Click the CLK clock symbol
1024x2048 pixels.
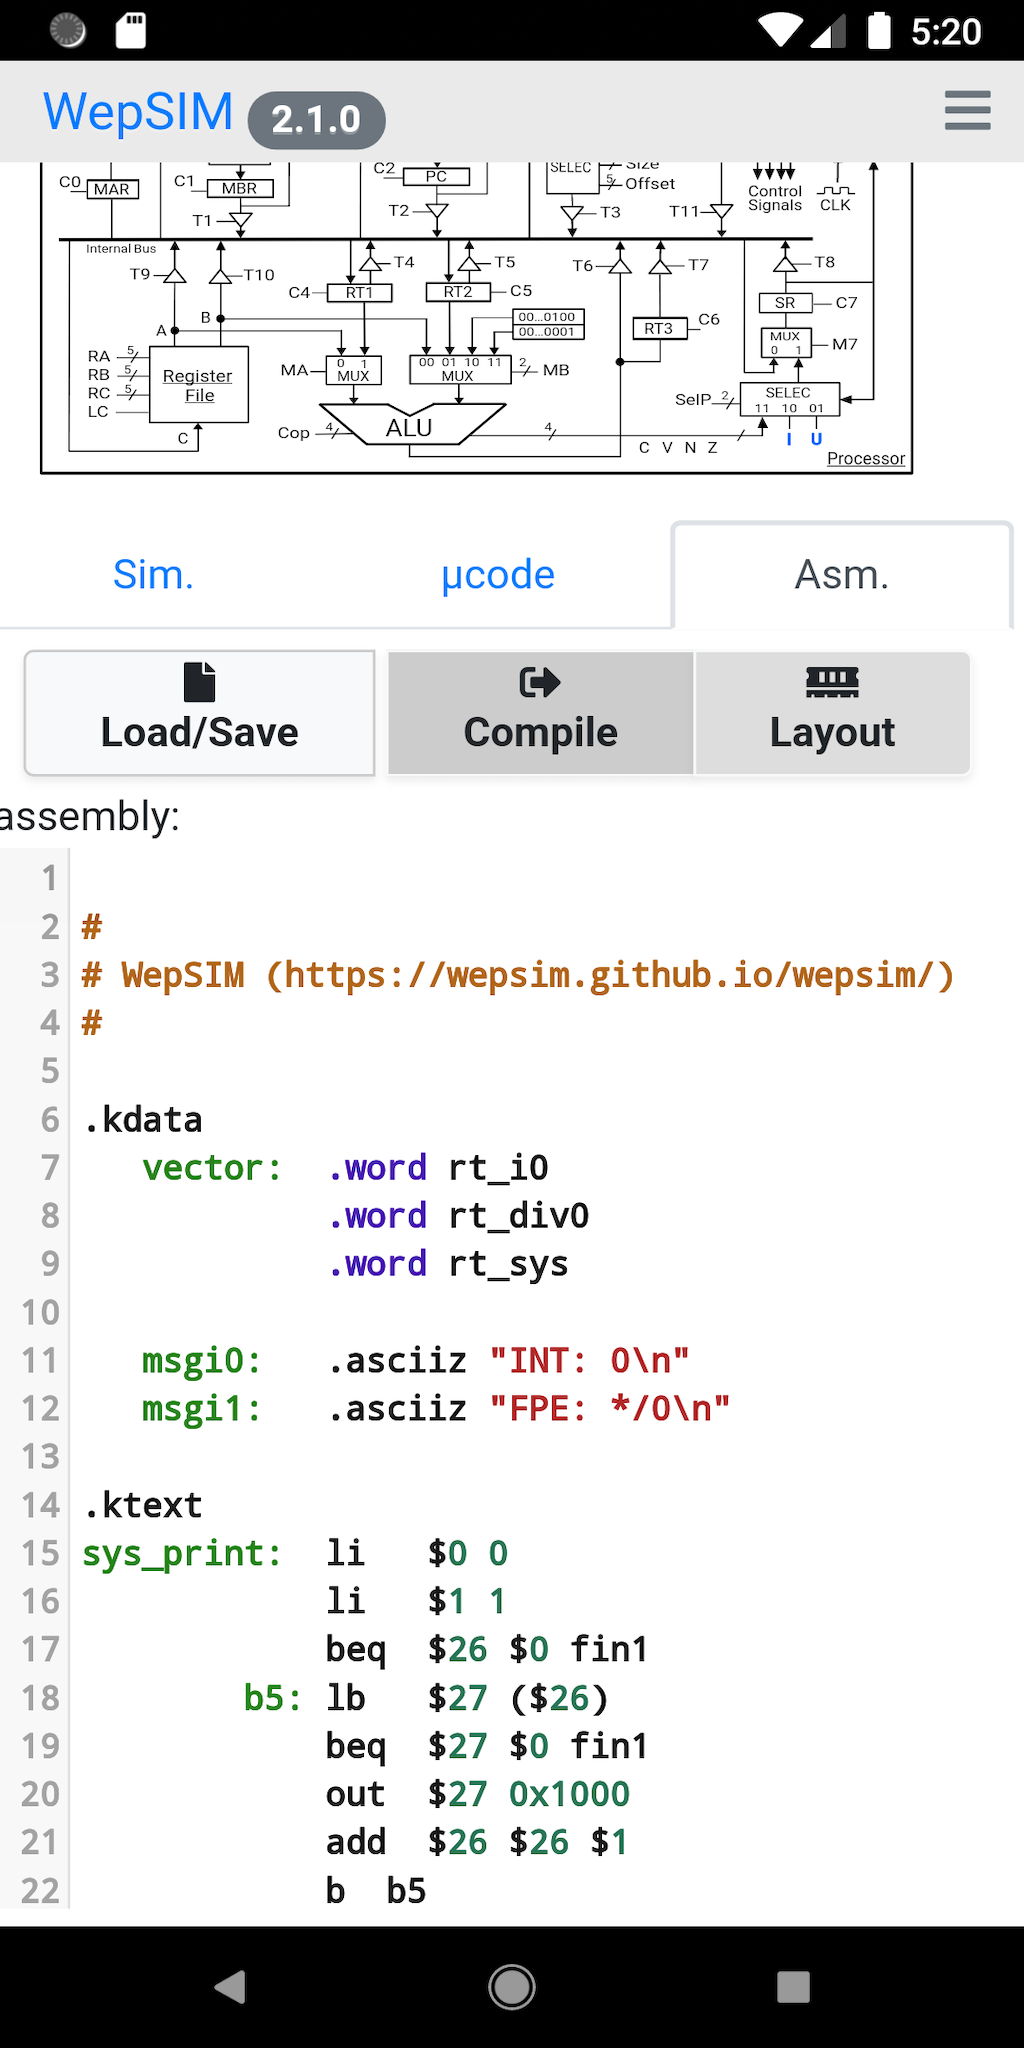click(x=835, y=198)
